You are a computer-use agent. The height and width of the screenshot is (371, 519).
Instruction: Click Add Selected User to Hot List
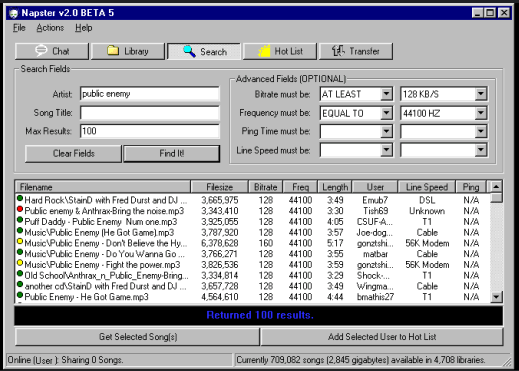pyautogui.click(x=382, y=337)
